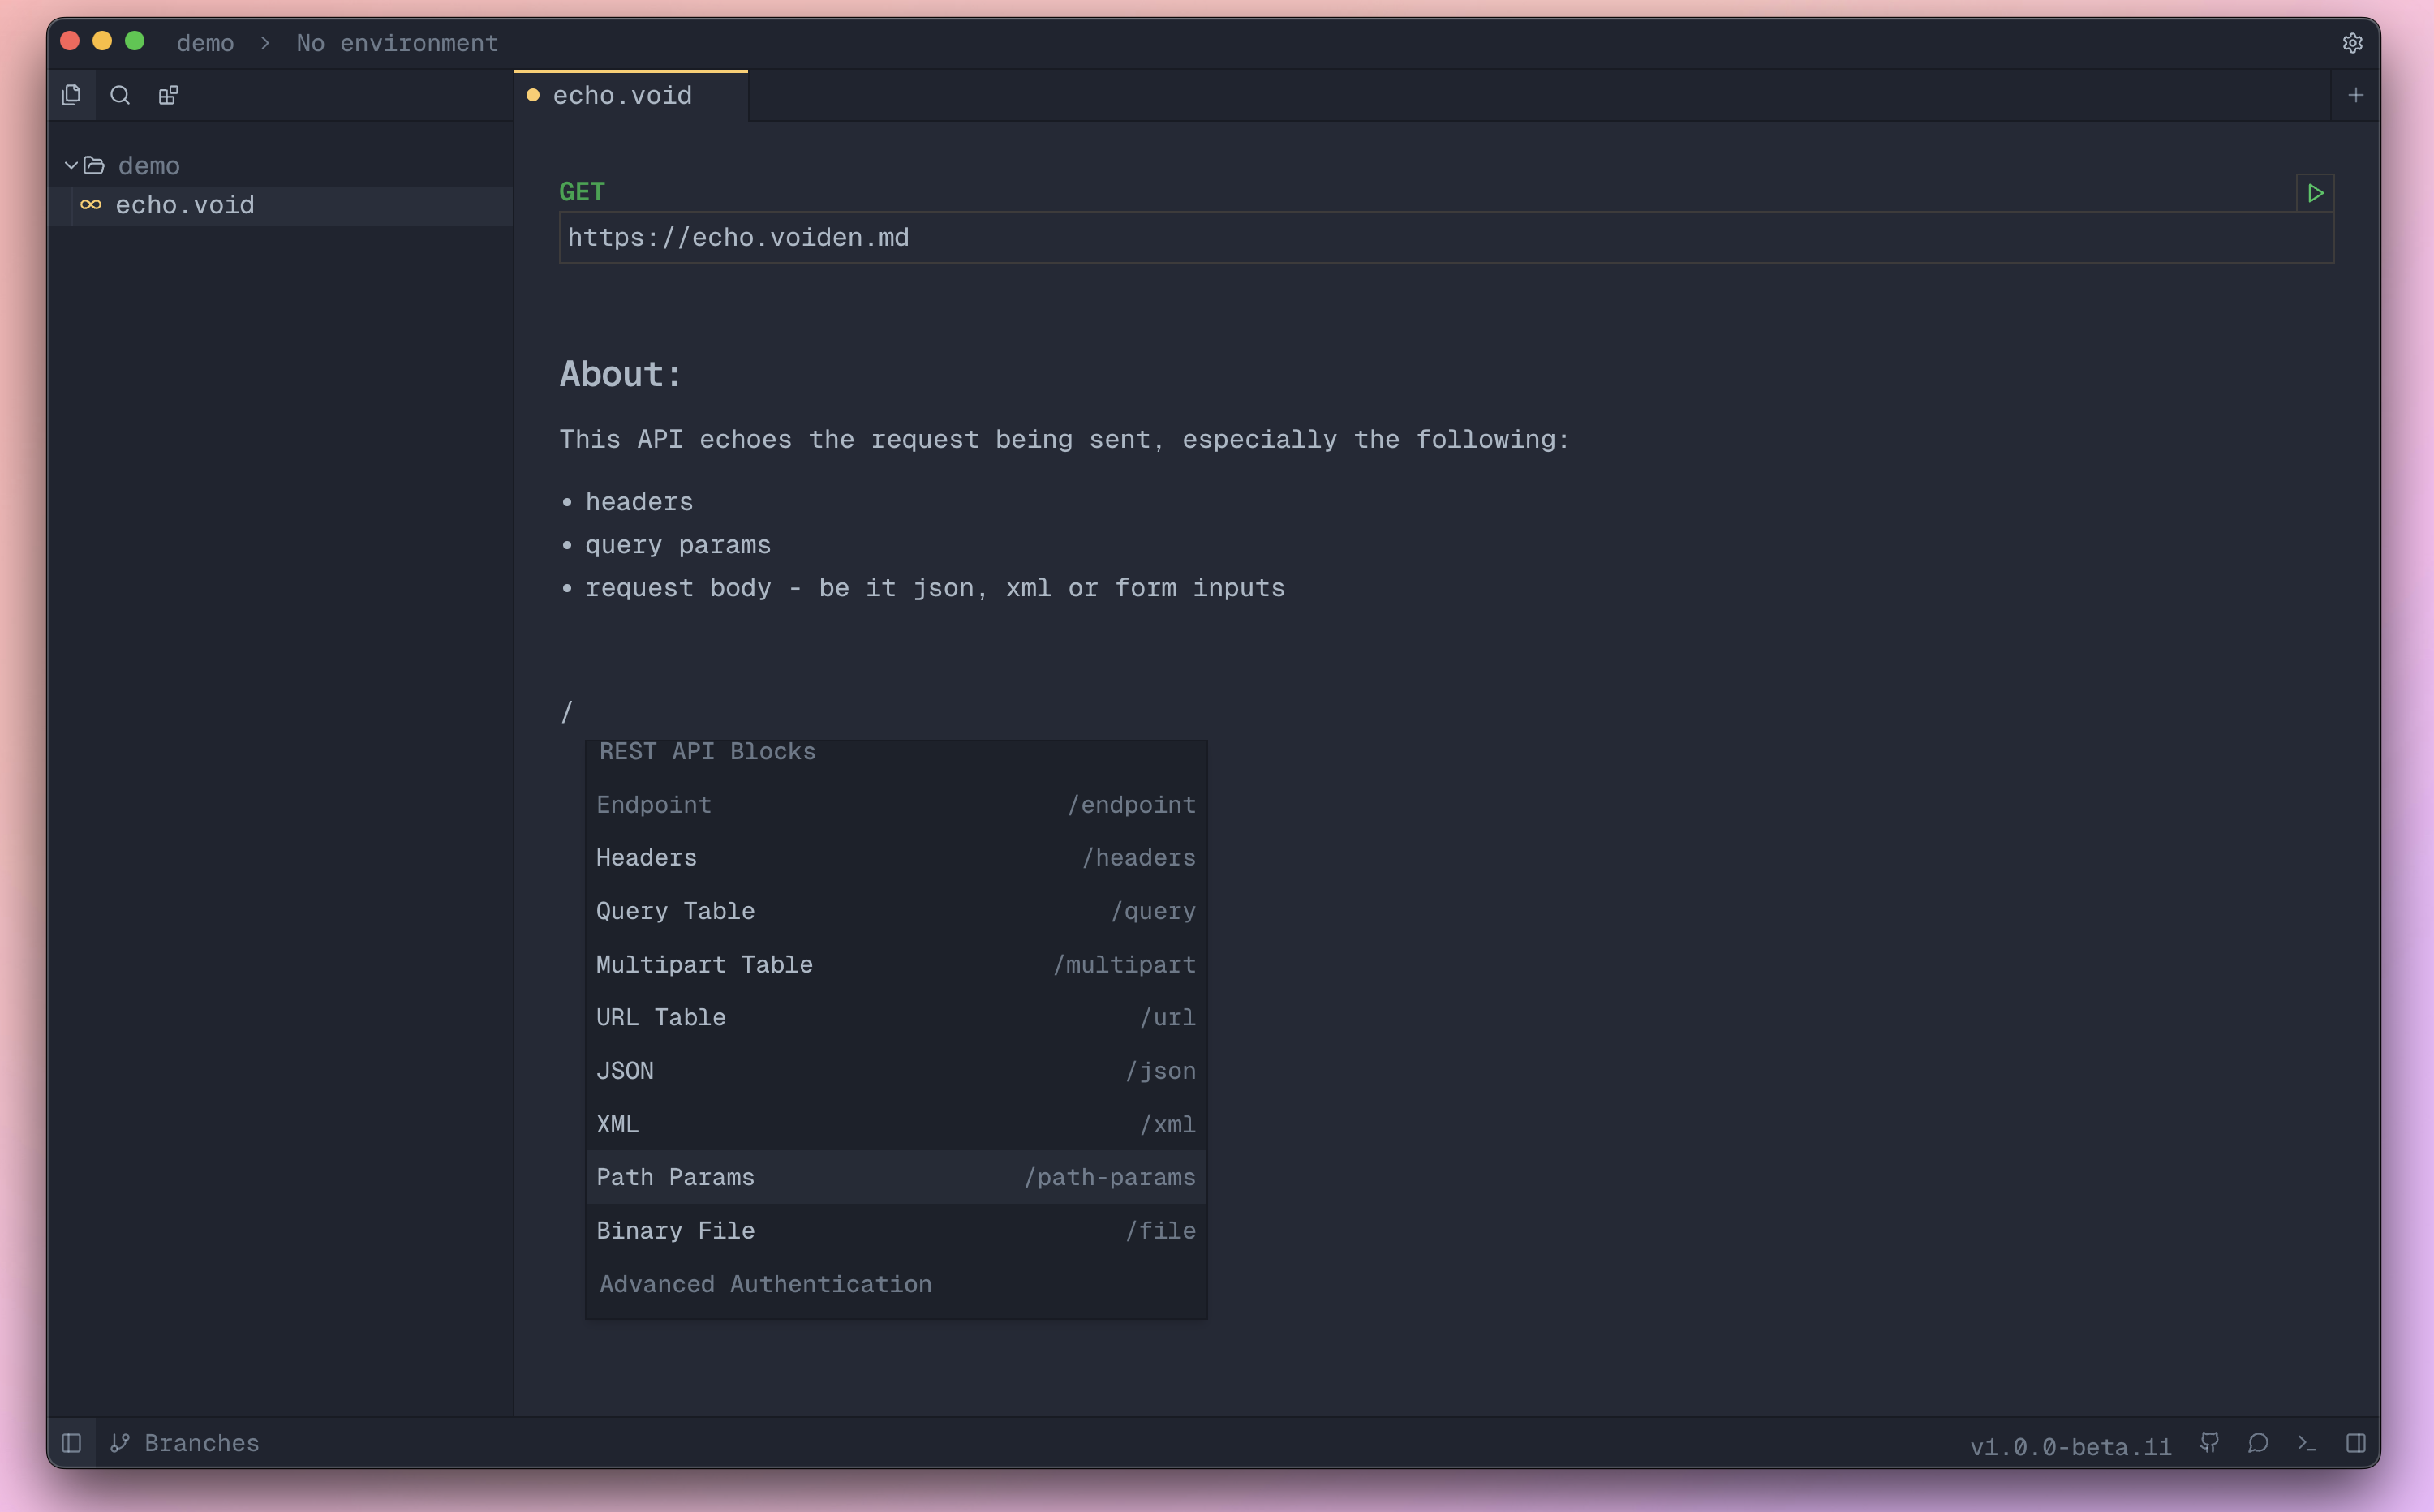Choose JSON from the REST API Blocks menu
The height and width of the screenshot is (1512, 2434).
[x=895, y=1070]
